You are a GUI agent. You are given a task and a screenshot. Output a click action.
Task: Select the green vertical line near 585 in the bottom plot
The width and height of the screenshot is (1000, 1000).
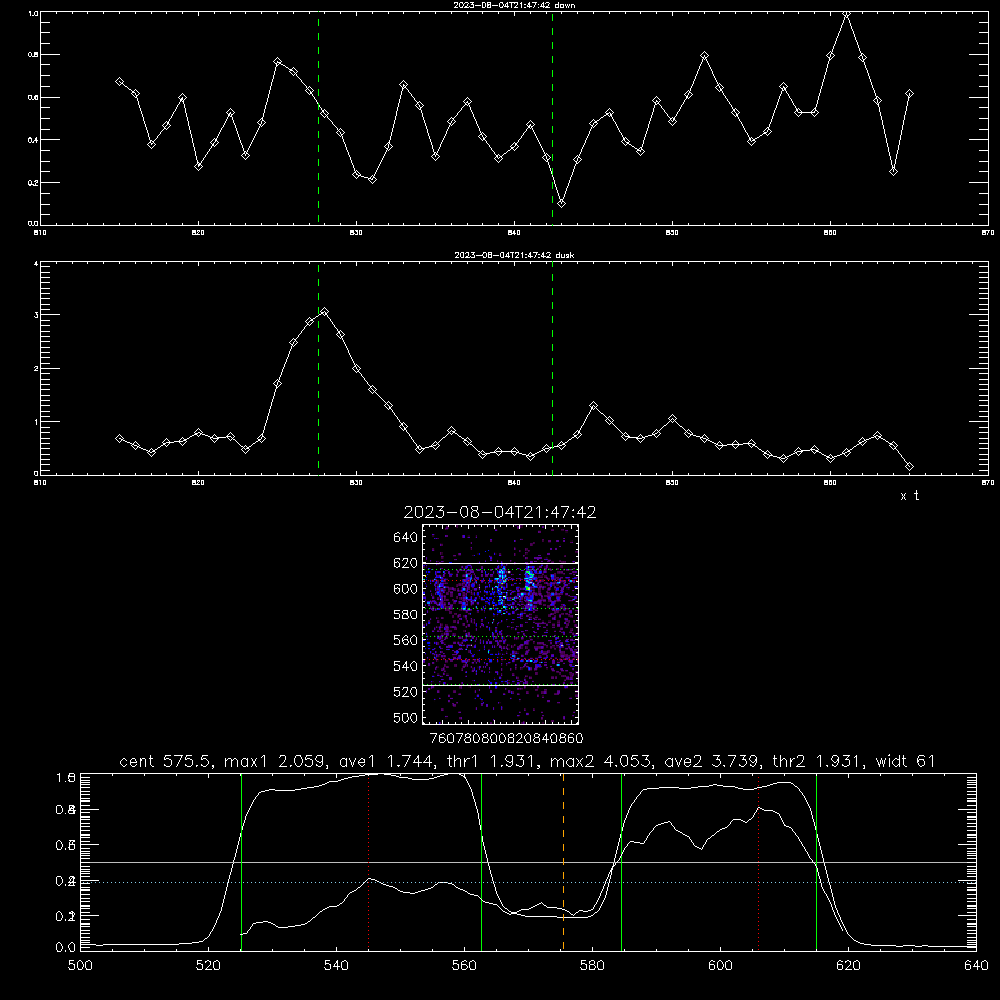click(621, 862)
